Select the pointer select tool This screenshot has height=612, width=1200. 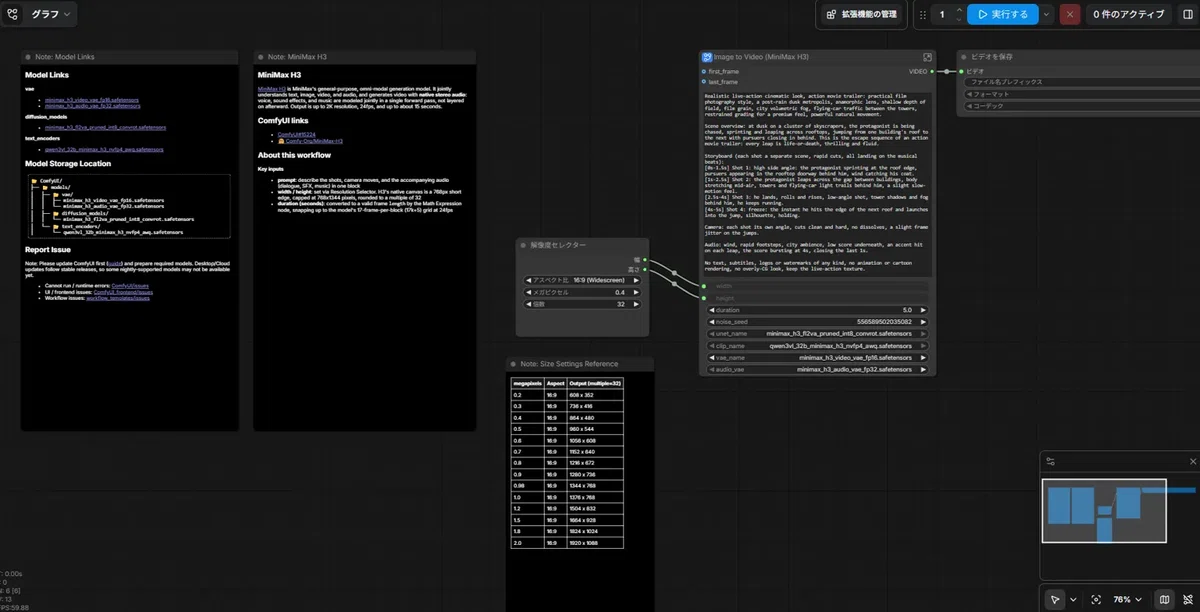(x=1054, y=599)
